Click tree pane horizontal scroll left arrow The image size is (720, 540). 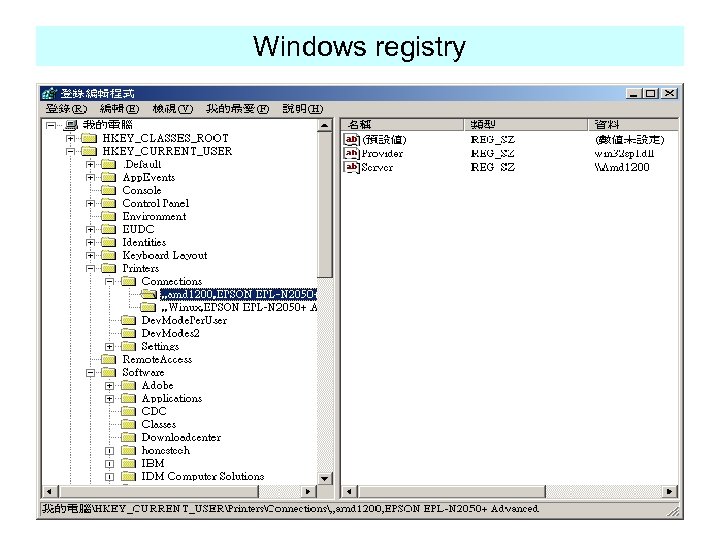pyautogui.click(x=49, y=491)
